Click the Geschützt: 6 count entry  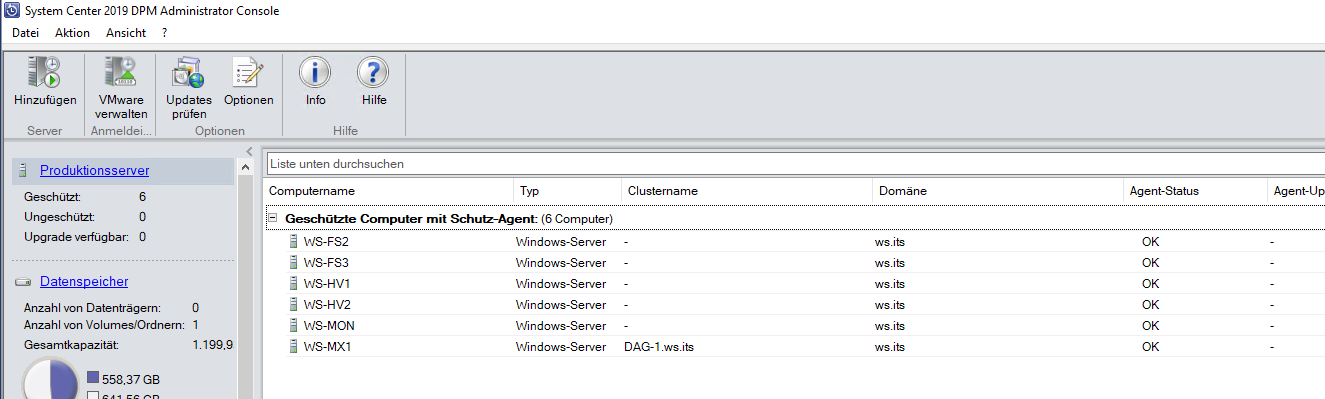click(x=85, y=197)
